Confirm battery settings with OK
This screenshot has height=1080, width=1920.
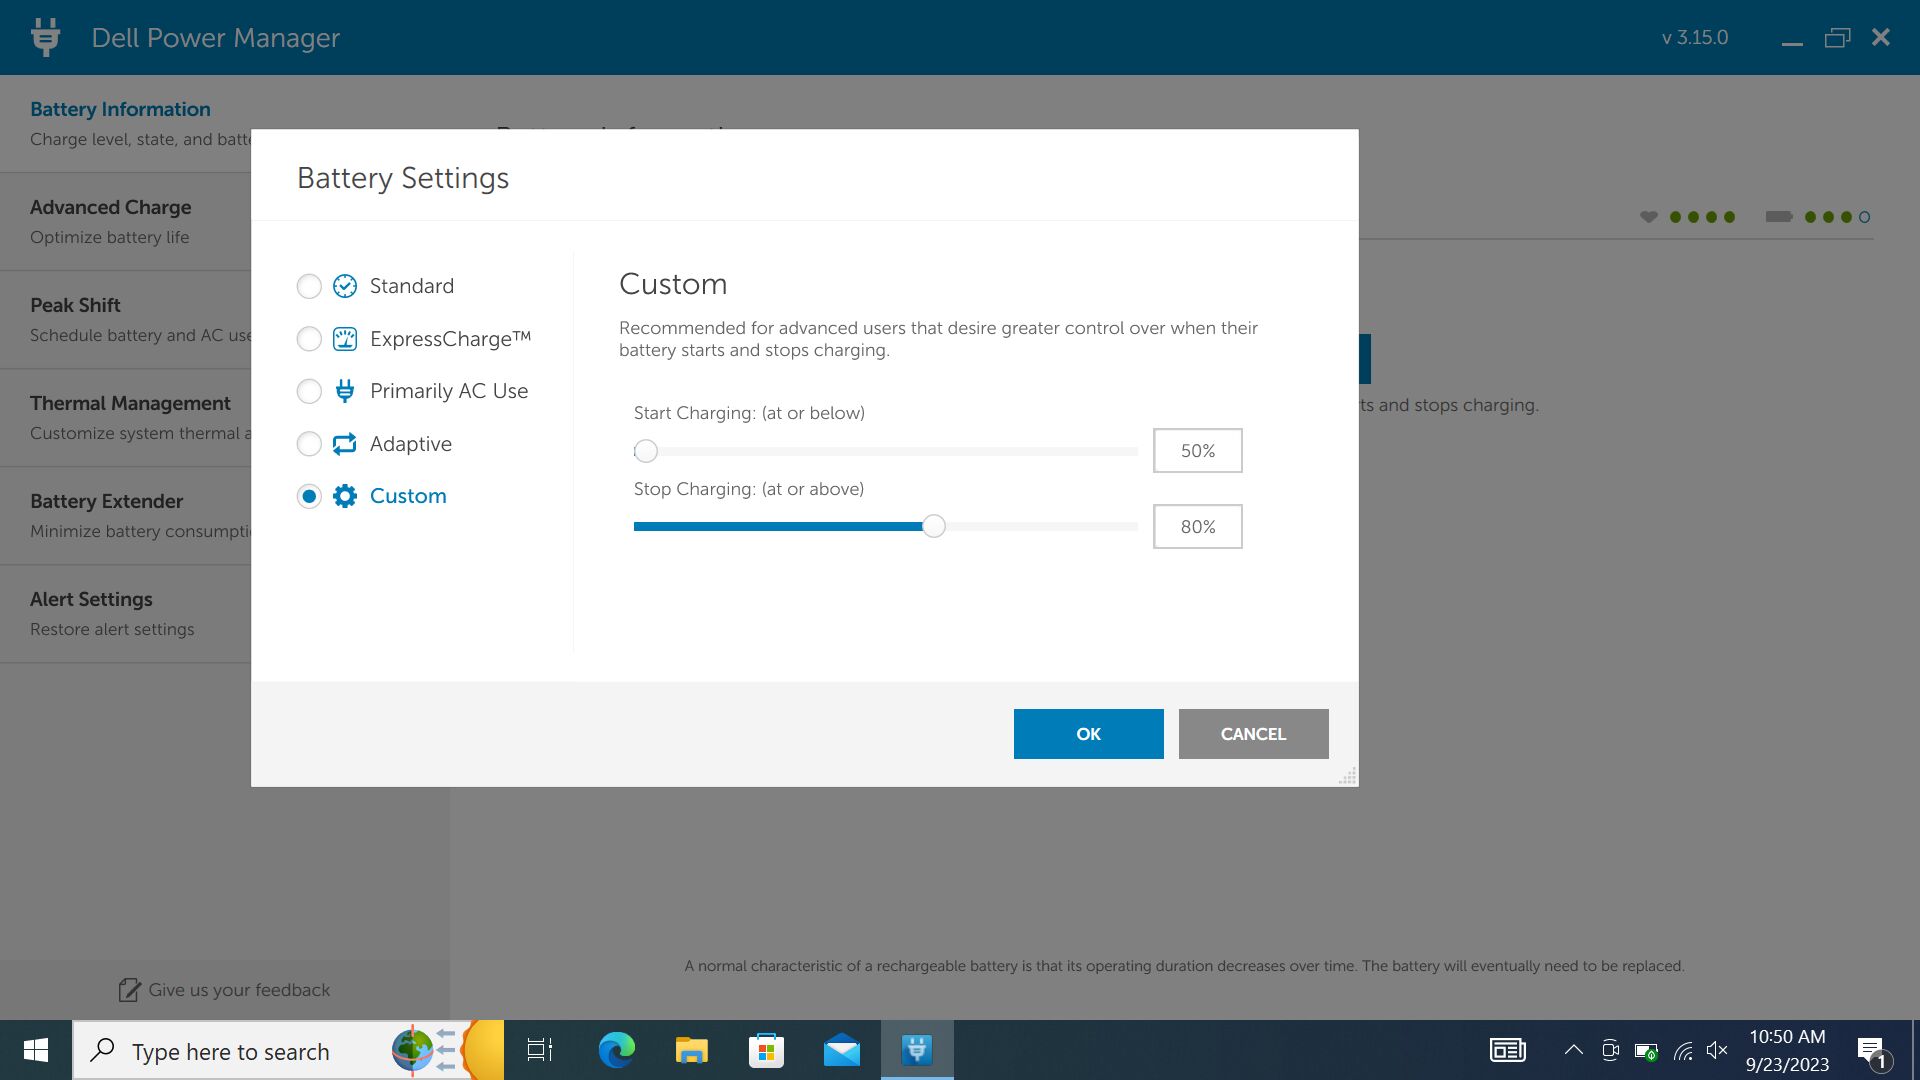point(1088,734)
